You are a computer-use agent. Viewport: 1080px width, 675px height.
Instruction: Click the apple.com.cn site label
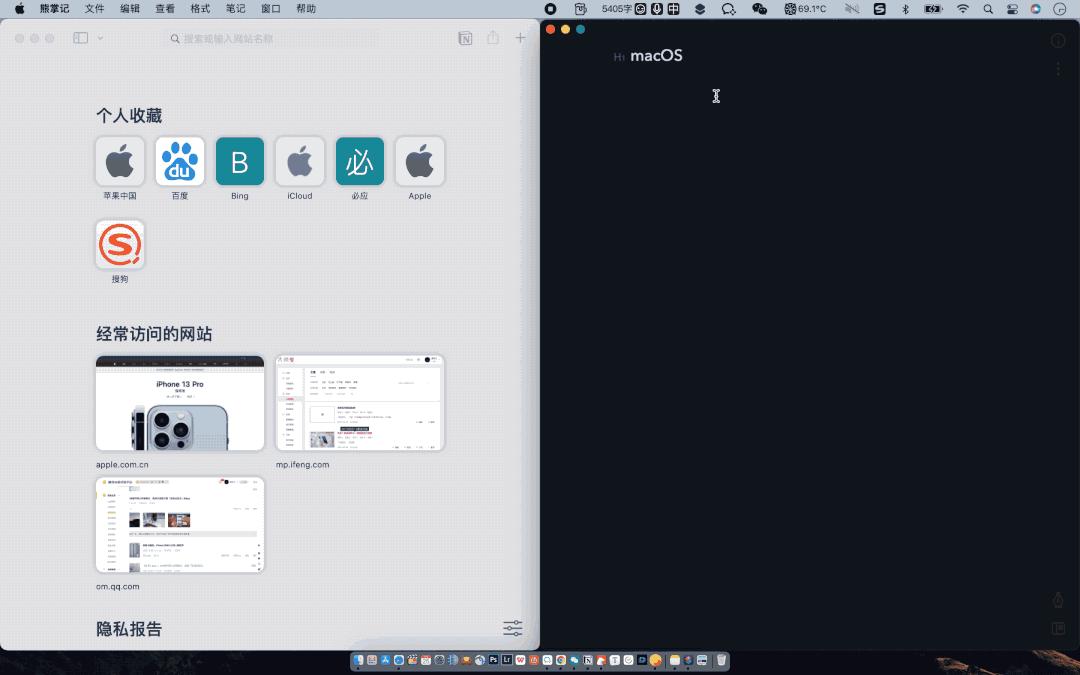click(122, 464)
